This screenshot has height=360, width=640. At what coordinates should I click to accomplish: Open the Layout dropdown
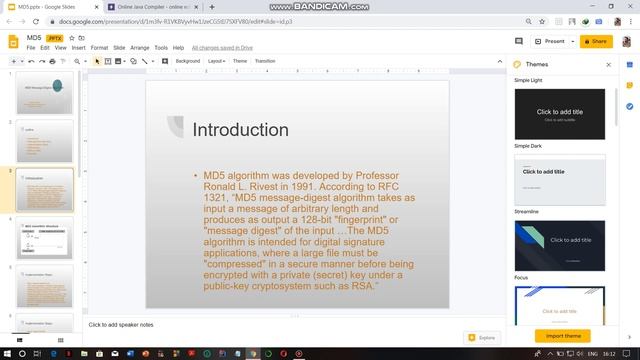point(216,61)
